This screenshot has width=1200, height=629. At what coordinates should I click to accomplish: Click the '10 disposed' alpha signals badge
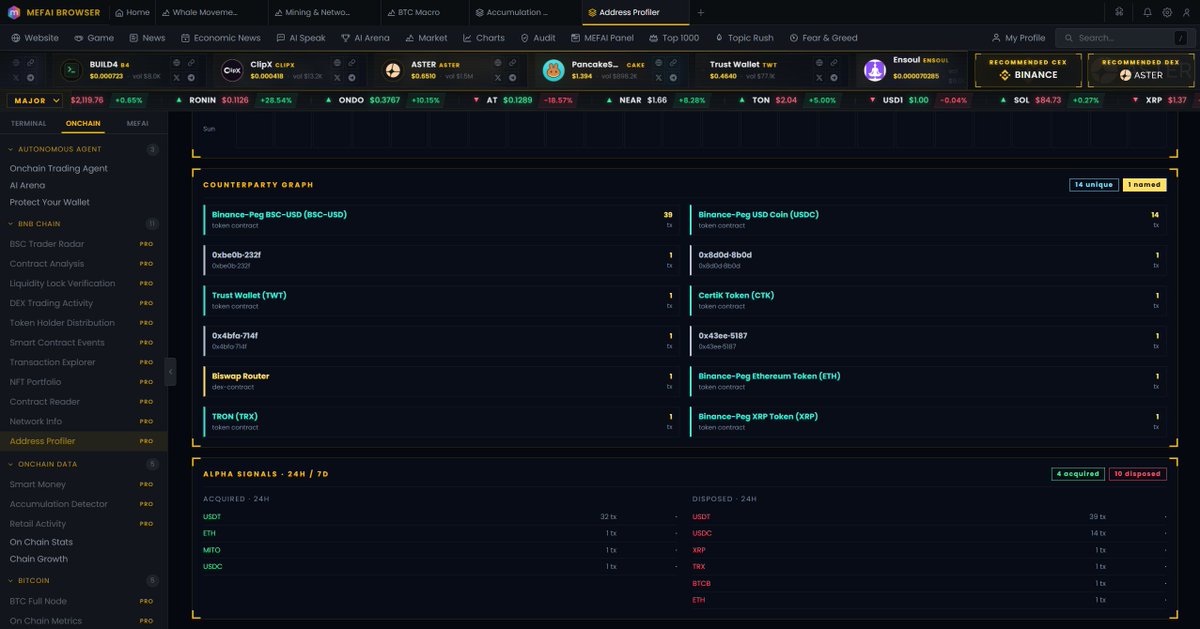click(1138, 474)
